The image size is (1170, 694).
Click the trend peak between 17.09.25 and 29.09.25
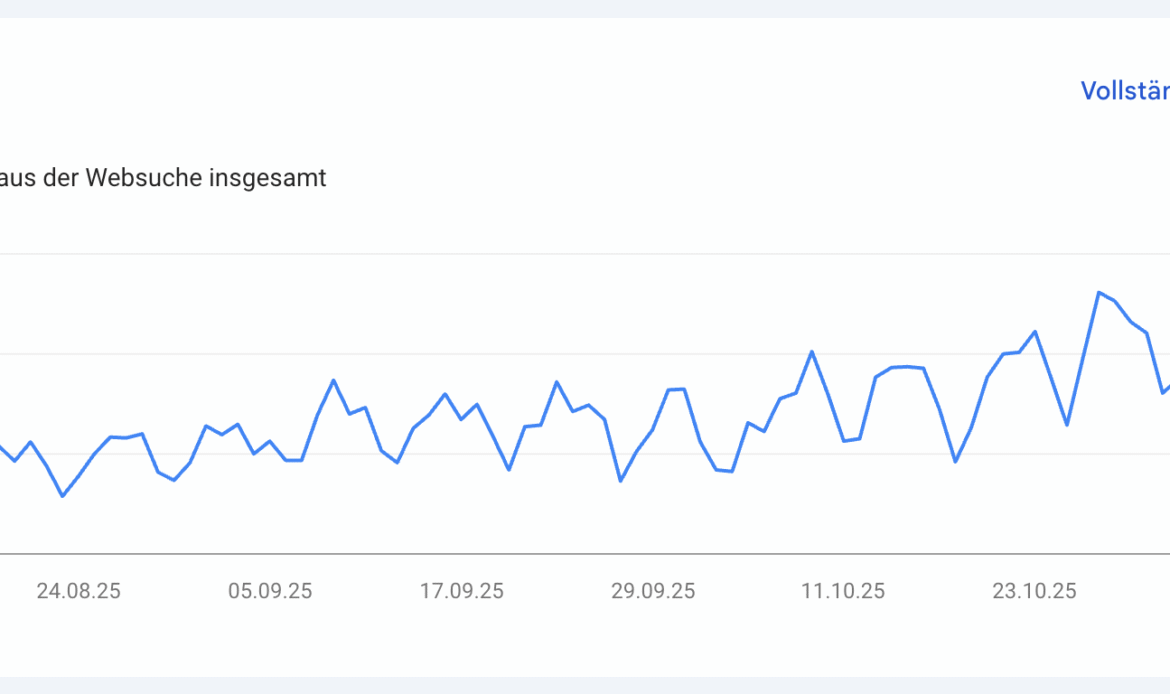pyautogui.click(x=557, y=381)
